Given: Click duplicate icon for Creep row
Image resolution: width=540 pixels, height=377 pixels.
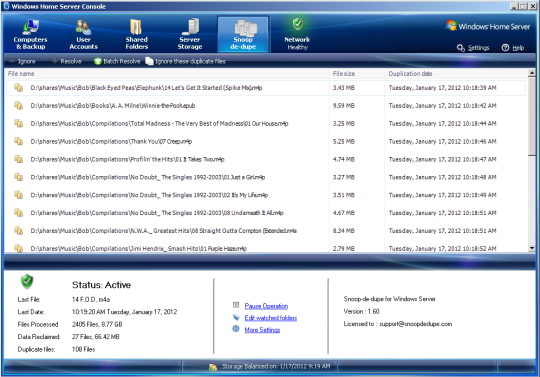Looking at the screenshot, I should [x=19, y=142].
